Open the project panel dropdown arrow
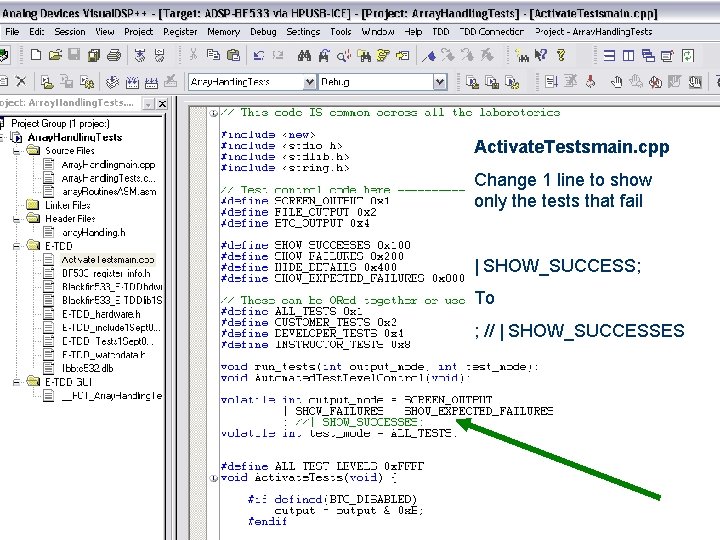This screenshot has height=540, width=720. (148, 104)
